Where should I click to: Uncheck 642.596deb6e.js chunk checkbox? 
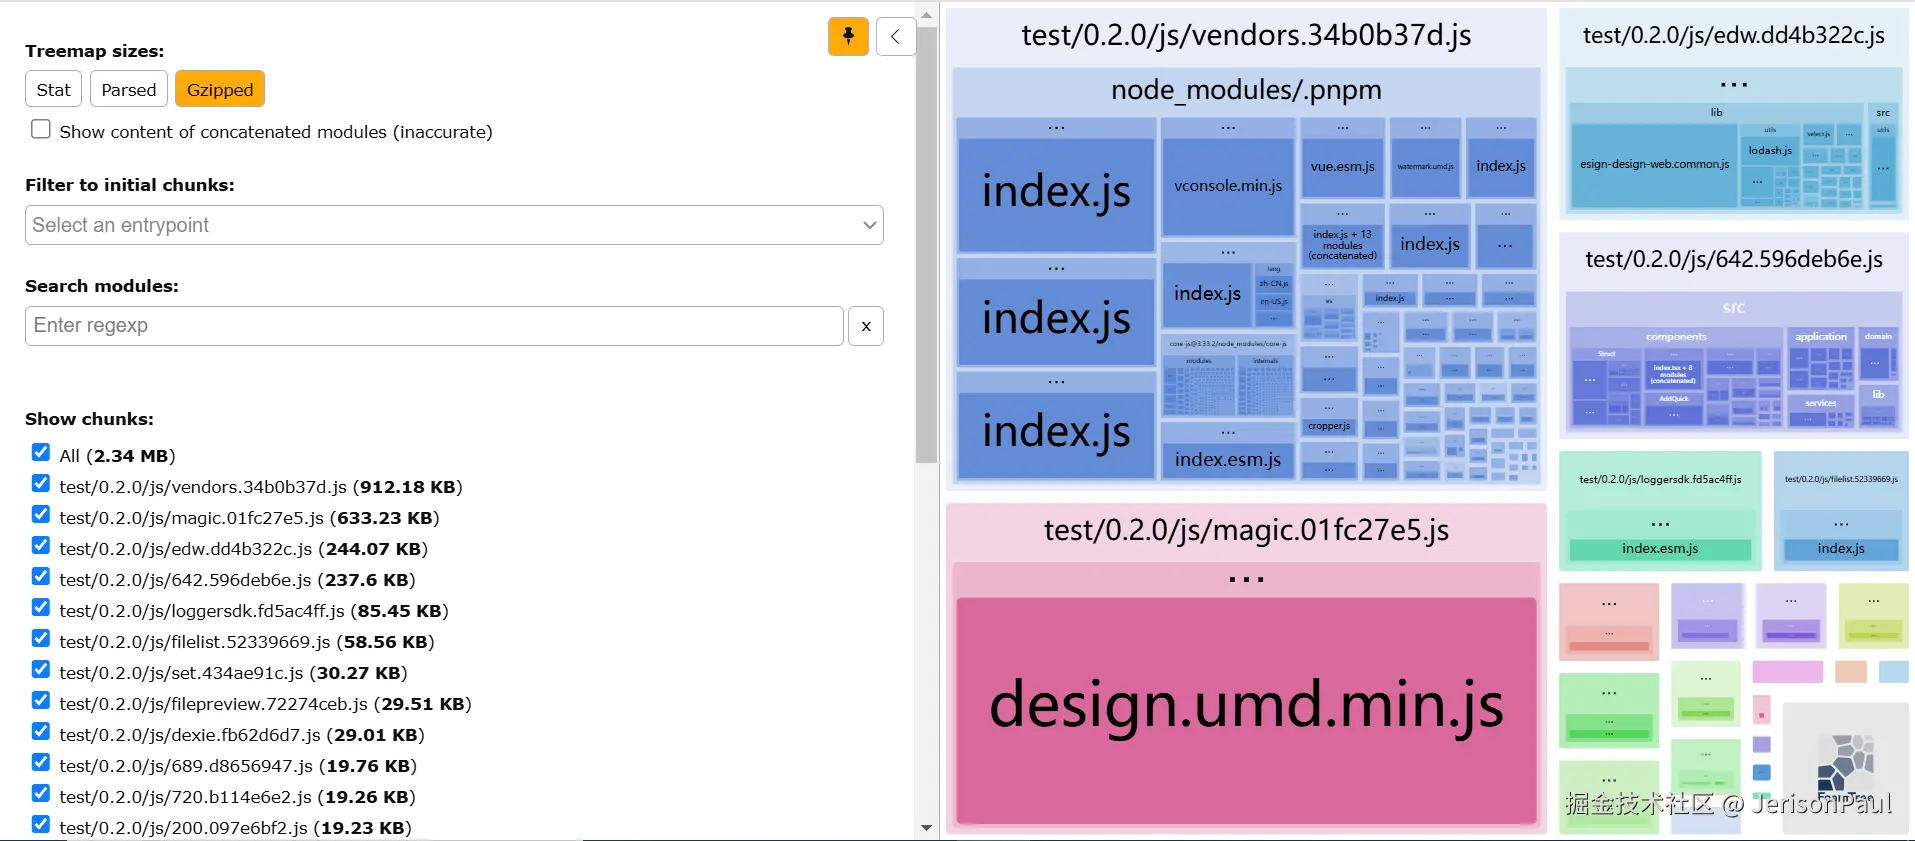41,576
